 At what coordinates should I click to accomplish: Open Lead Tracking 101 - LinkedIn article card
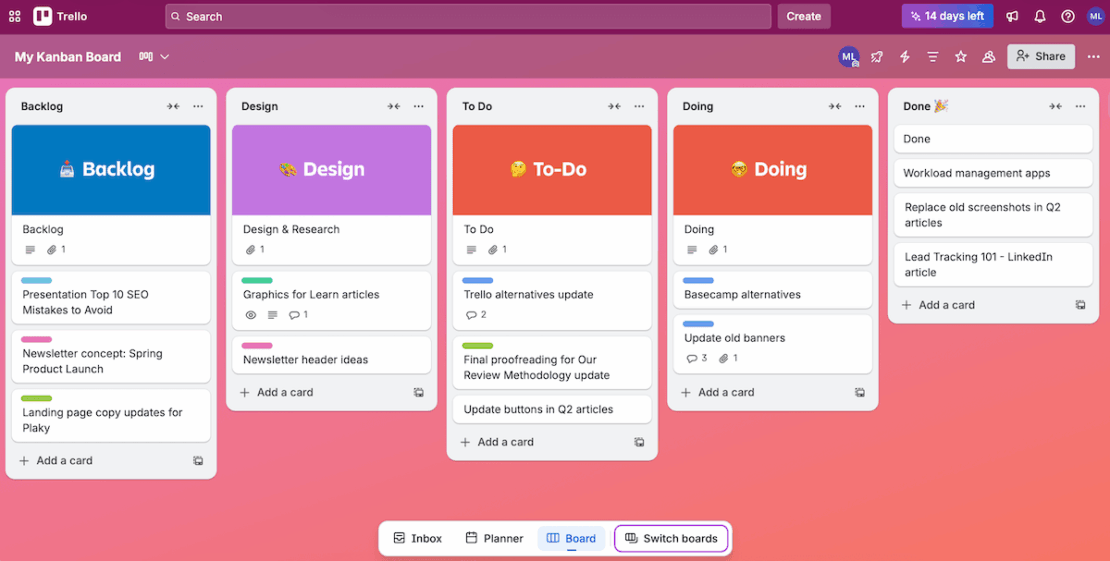[993, 265]
